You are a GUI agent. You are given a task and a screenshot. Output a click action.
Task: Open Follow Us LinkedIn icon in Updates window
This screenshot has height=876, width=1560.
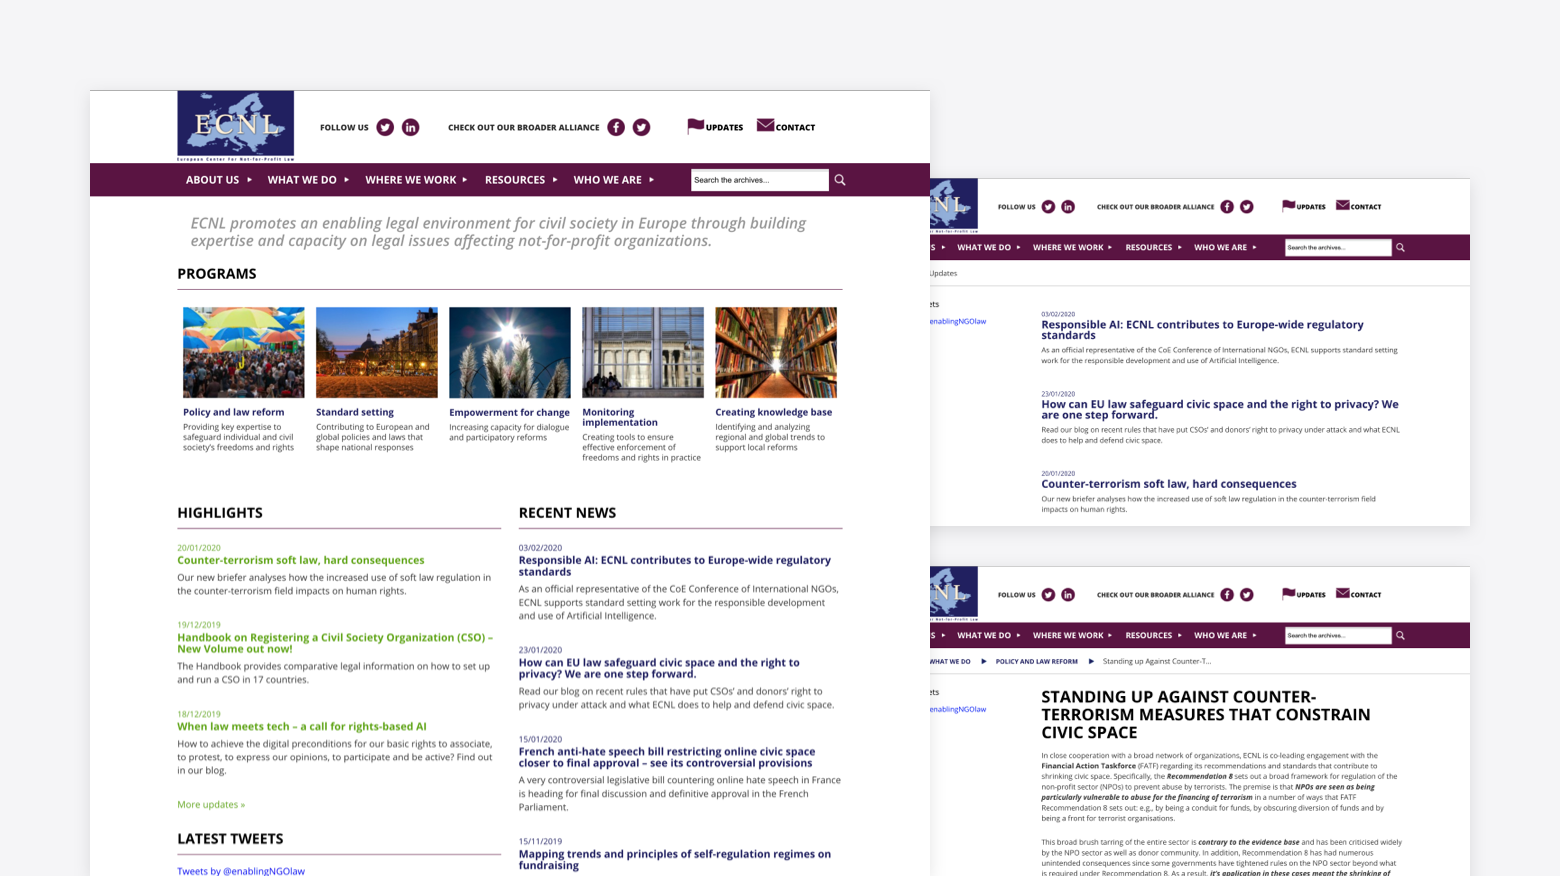point(1068,207)
